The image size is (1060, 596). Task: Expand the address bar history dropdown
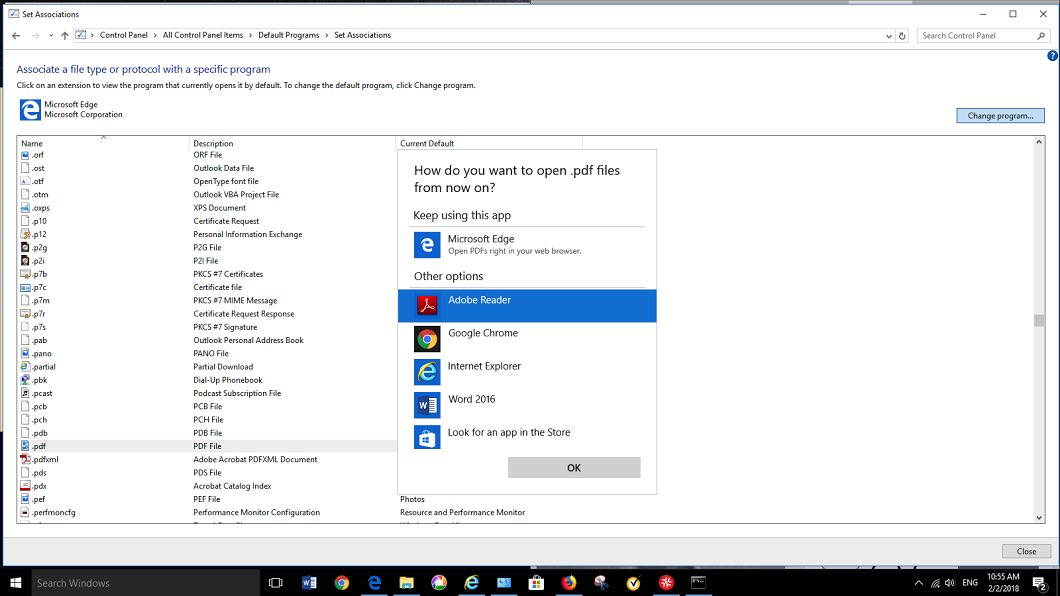pos(888,36)
